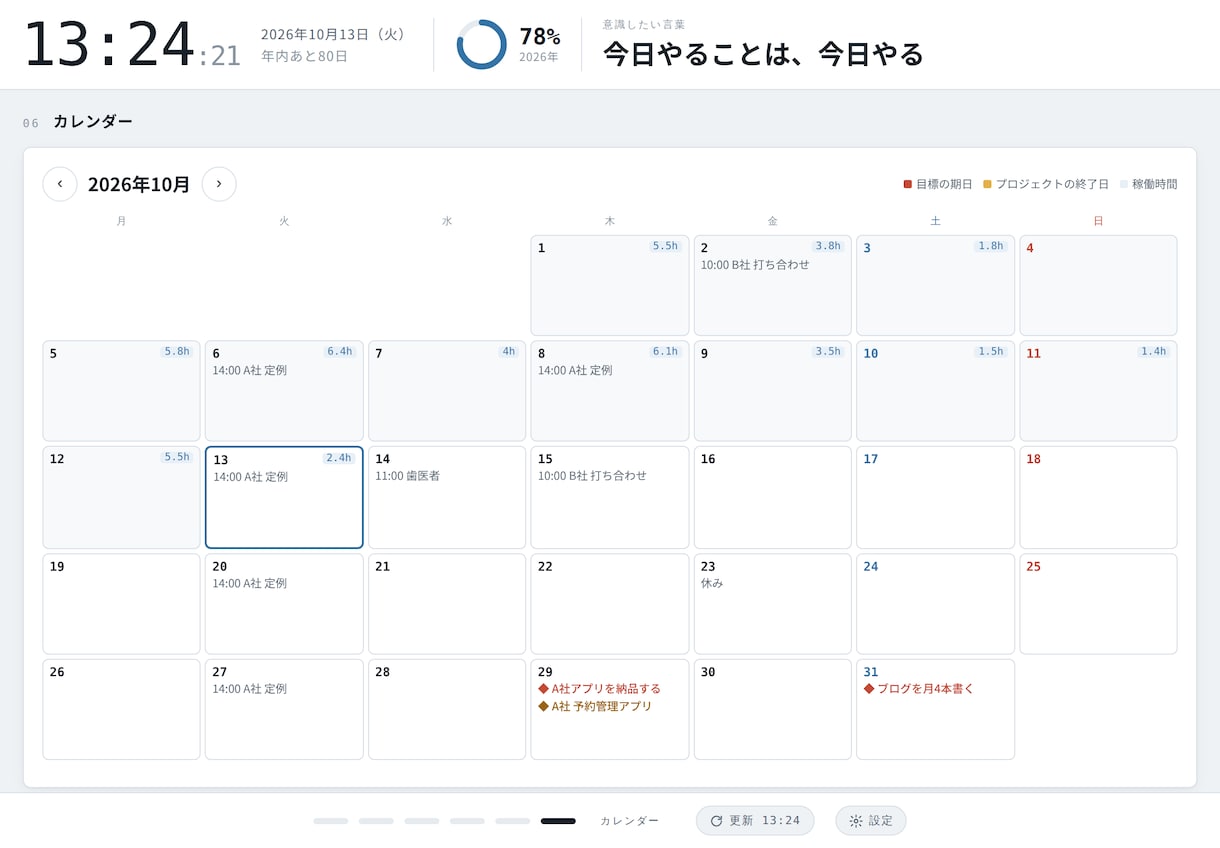Open the A社 予約管理アプリ project deadline
This screenshot has width=1220, height=848.
(x=595, y=706)
